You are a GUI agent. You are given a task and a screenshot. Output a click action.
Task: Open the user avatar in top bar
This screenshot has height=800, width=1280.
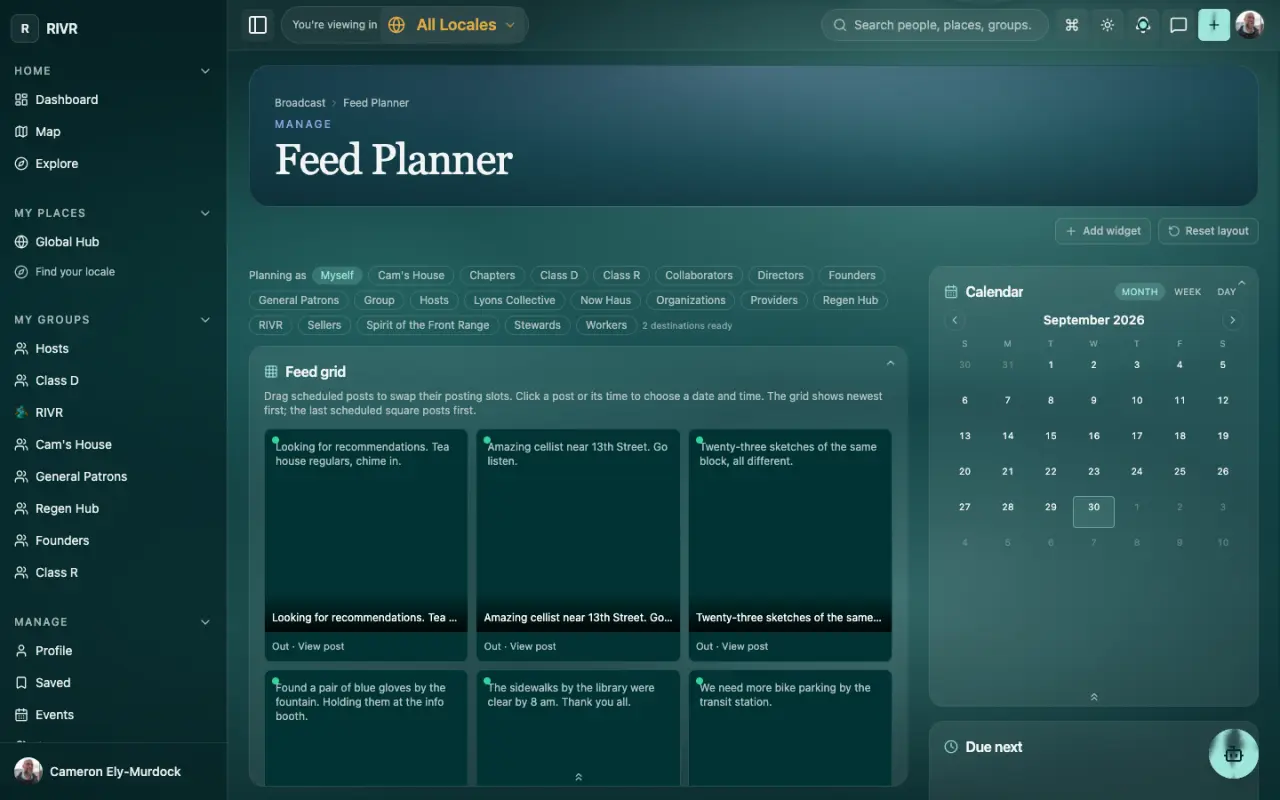click(x=1250, y=25)
